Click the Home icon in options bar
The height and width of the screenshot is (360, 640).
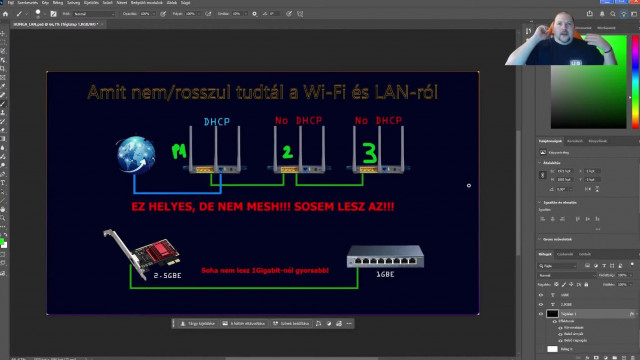click(x=5, y=13)
